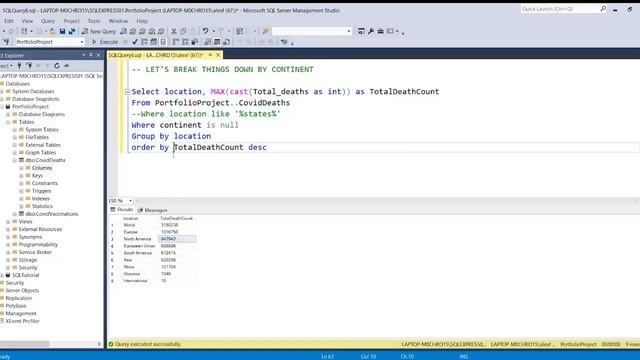Select the Indexes folder
The image size is (640, 360).
click(x=40, y=198)
